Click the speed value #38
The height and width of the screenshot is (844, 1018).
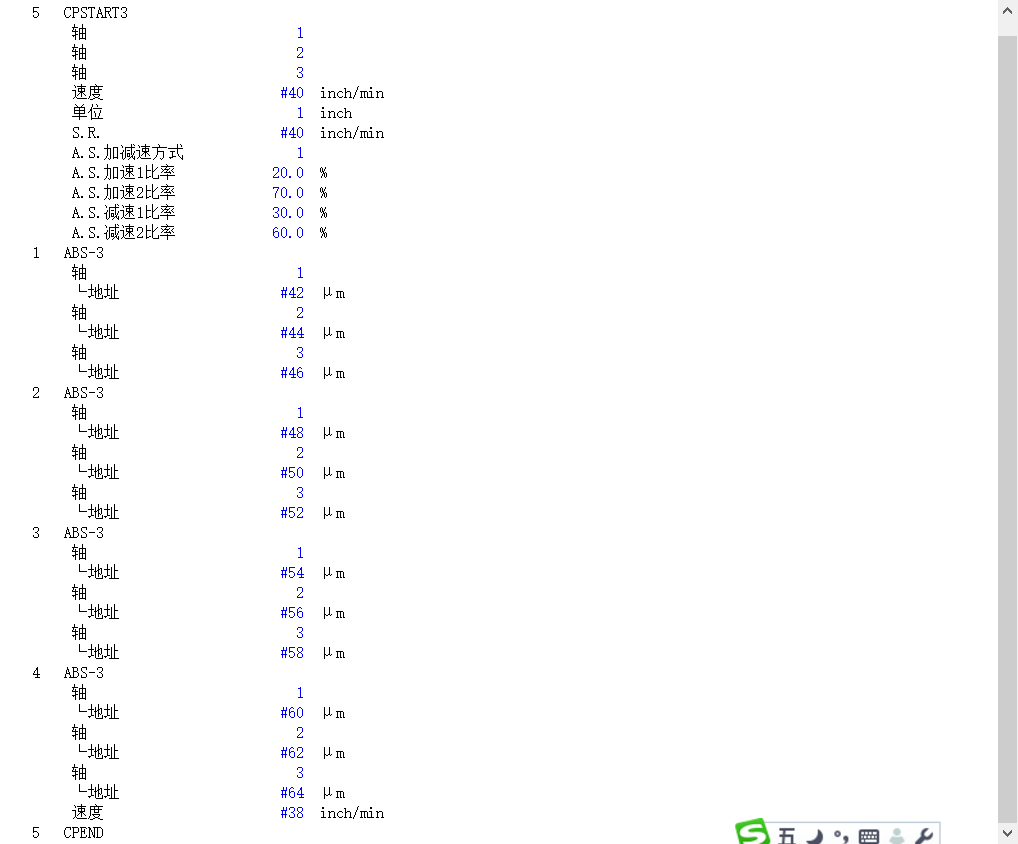click(x=292, y=813)
